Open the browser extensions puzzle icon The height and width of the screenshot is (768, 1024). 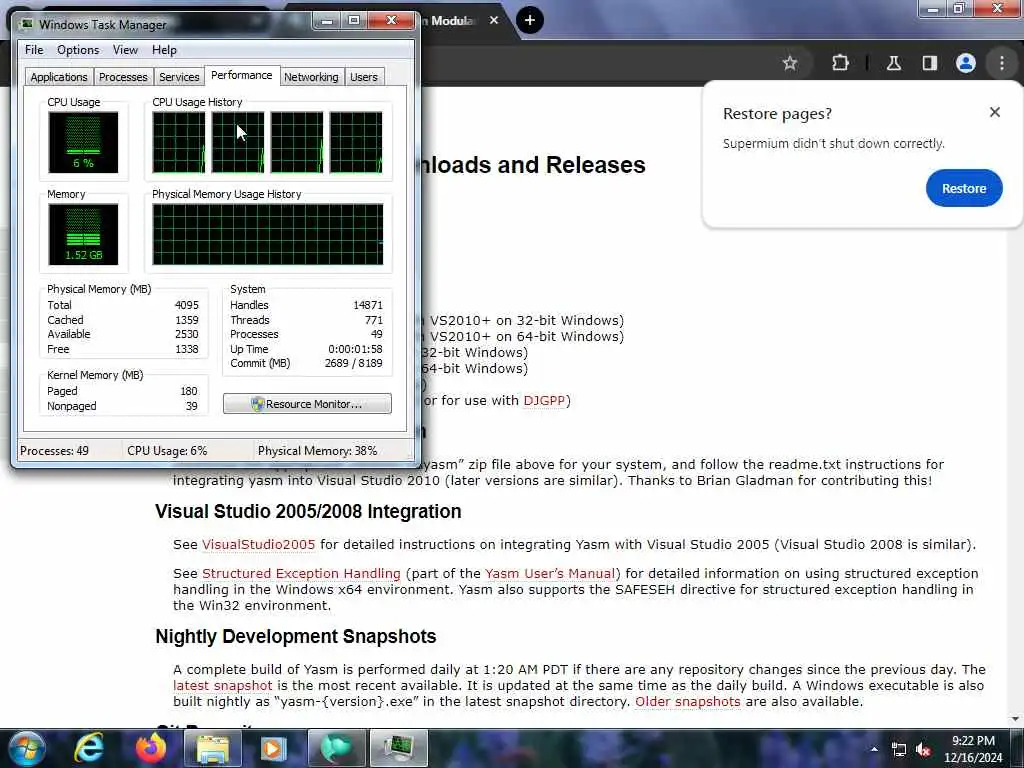point(840,63)
